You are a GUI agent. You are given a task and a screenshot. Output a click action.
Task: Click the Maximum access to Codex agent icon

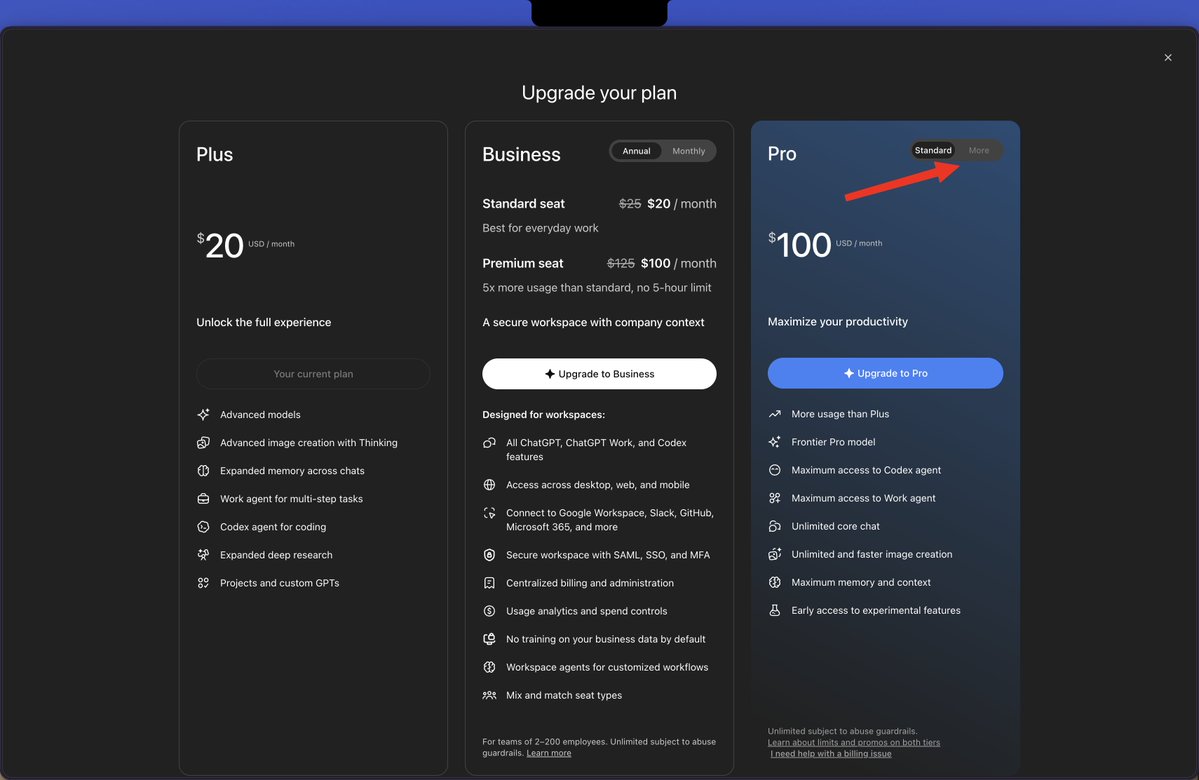[775, 470]
